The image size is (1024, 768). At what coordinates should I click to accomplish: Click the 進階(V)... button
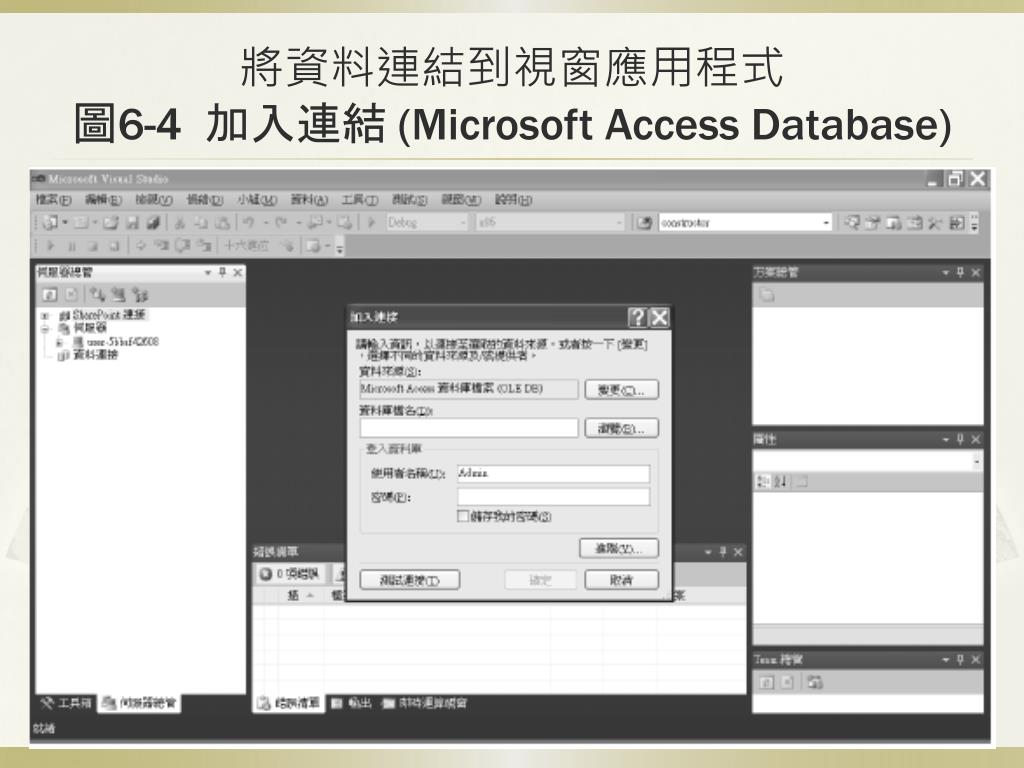[618, 549]
